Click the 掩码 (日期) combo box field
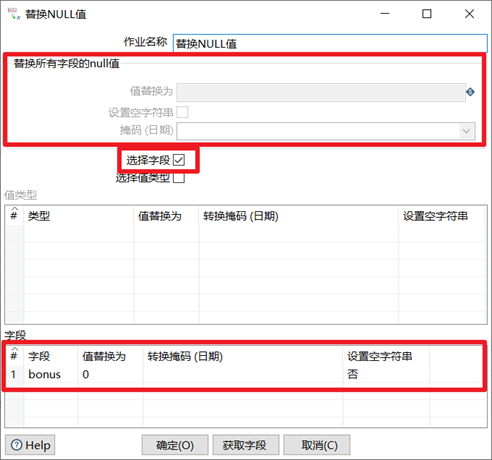492x460 pixels. point(326,131)
